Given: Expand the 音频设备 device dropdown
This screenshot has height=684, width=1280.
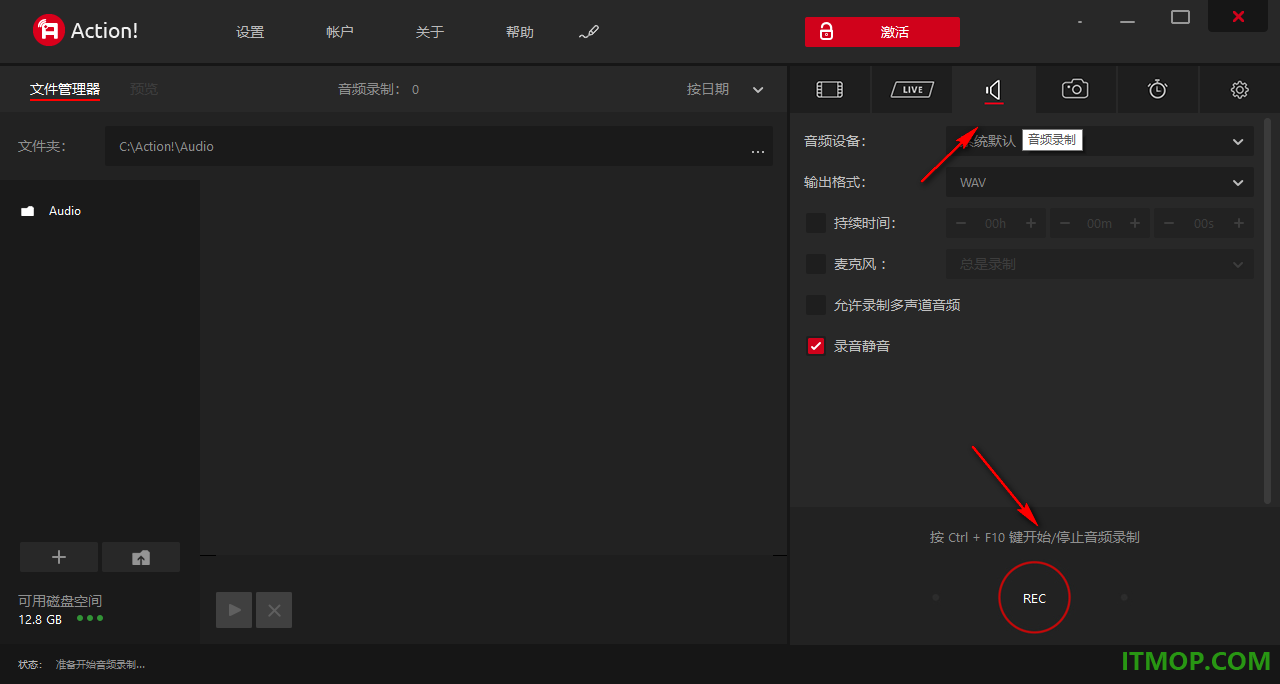Looking at the screenshot, I should pos(1100,141).
